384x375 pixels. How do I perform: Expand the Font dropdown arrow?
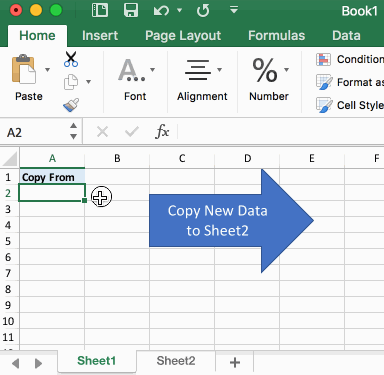pos(152,70)
